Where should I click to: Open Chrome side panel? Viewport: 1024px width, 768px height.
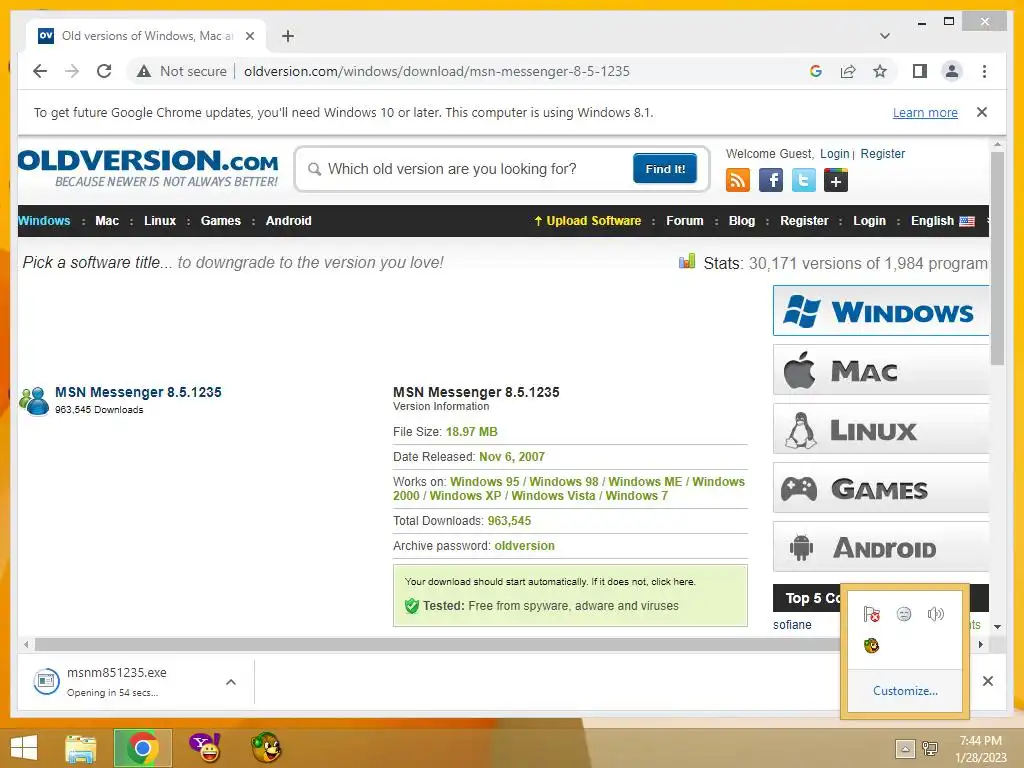click(920, 71)
